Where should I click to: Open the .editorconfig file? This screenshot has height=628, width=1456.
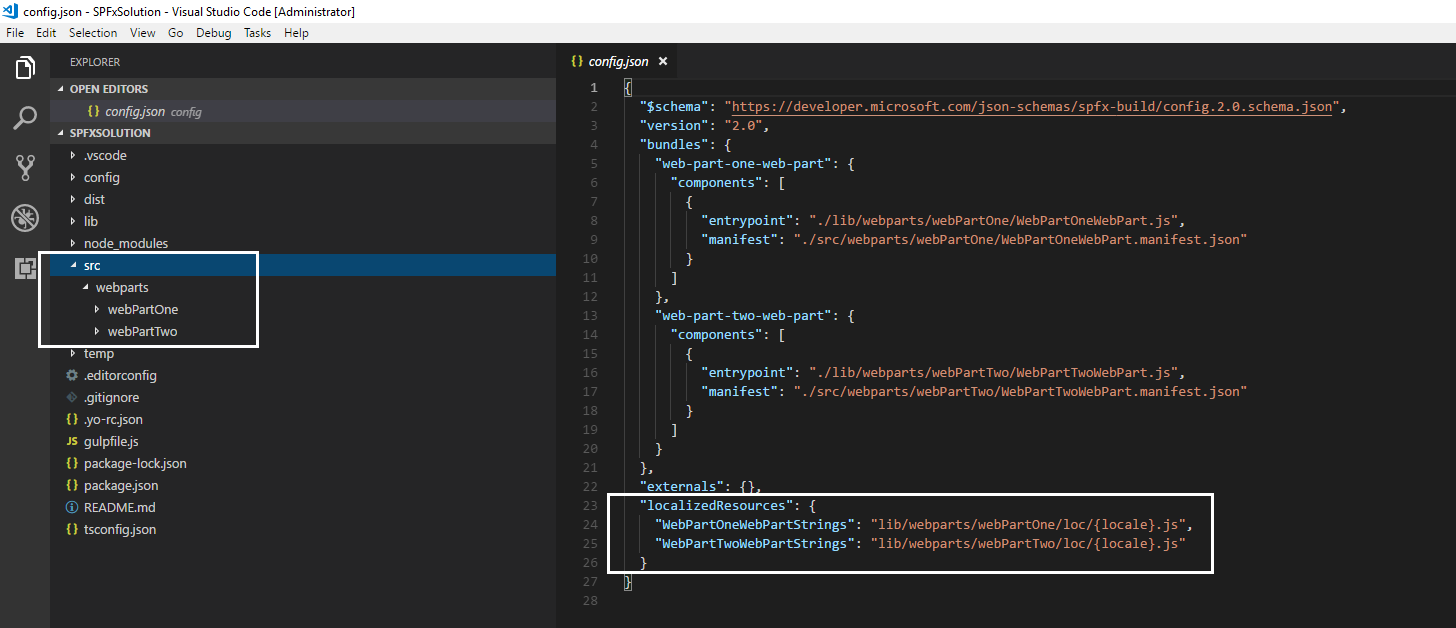click(302, 375)
